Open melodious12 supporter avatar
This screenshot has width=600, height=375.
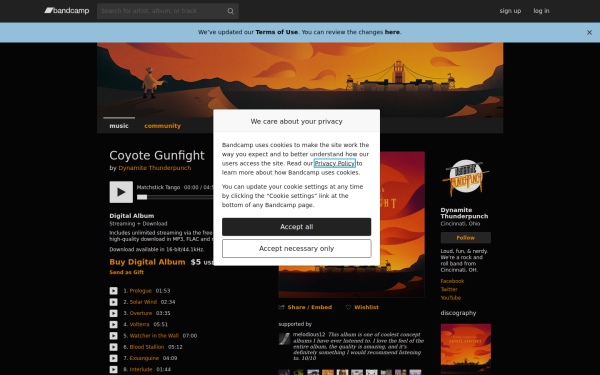tap(284, 339)
